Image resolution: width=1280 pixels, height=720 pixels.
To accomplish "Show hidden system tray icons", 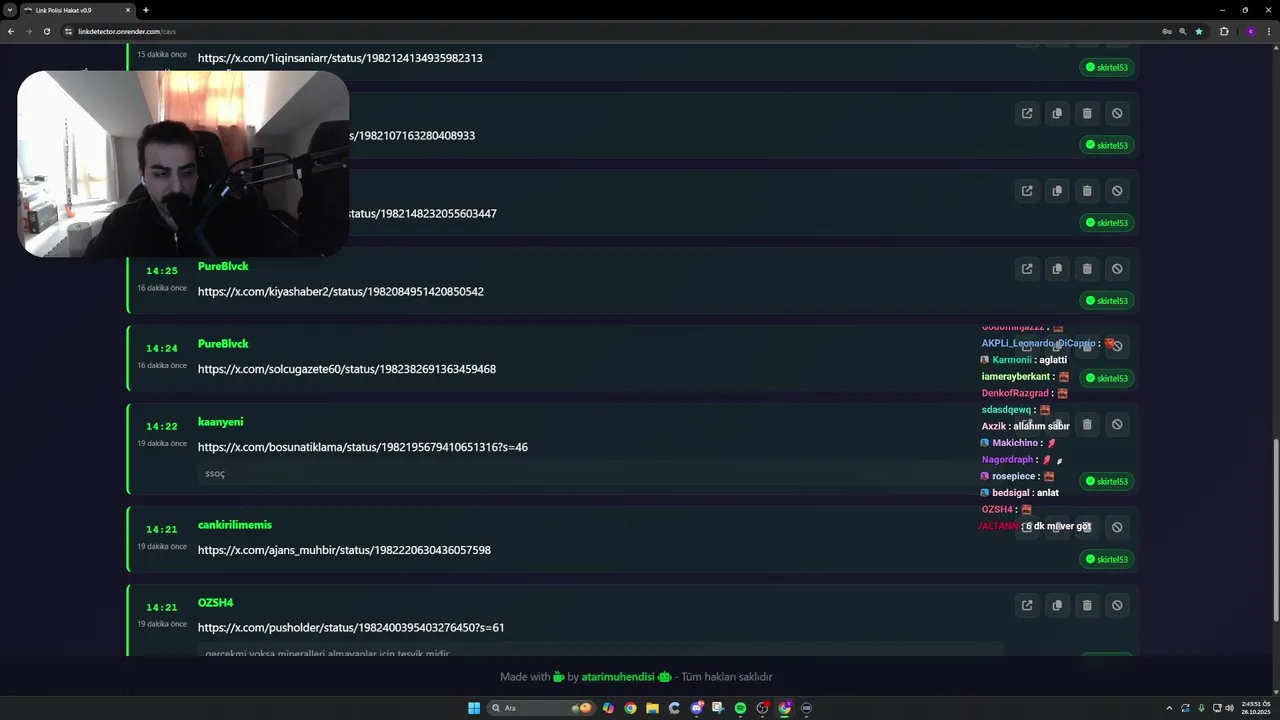I will [1168, 708].
